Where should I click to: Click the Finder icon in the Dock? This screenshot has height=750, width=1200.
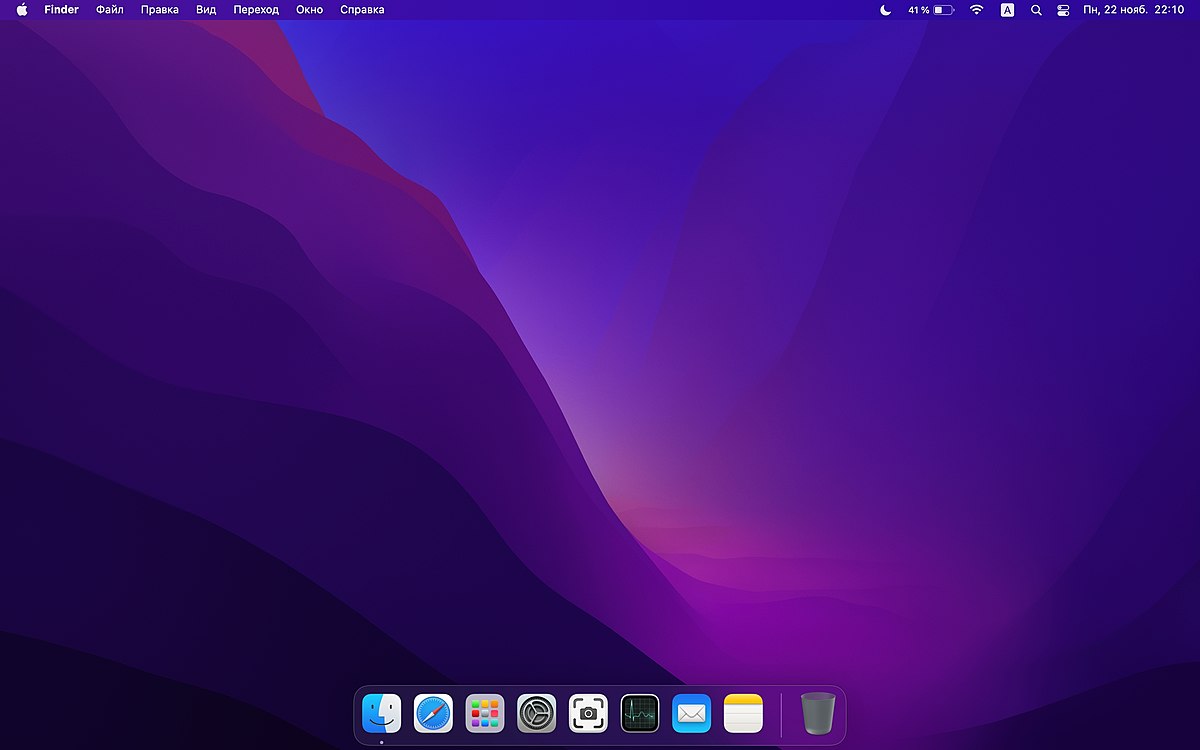point(381,713)
